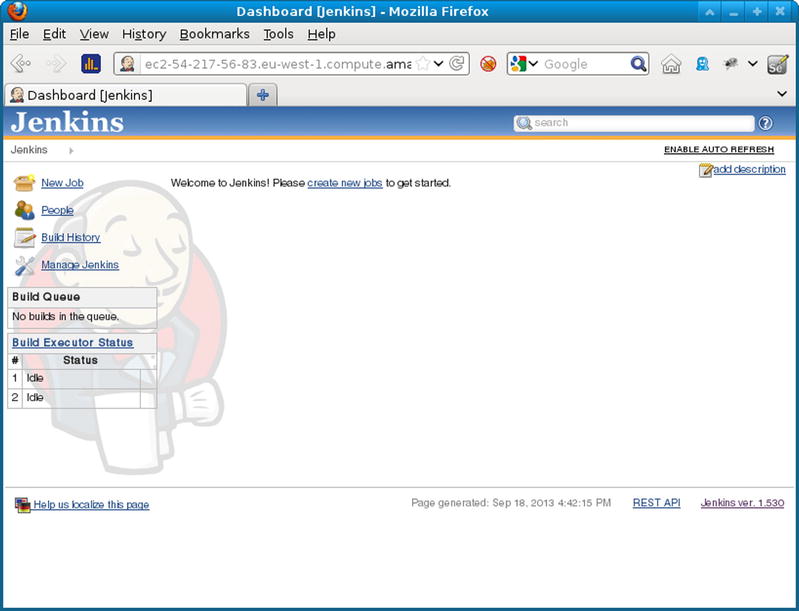Click the bug extension icon in toolbar
Screen dimensions: 799x611
coord(730,64)
